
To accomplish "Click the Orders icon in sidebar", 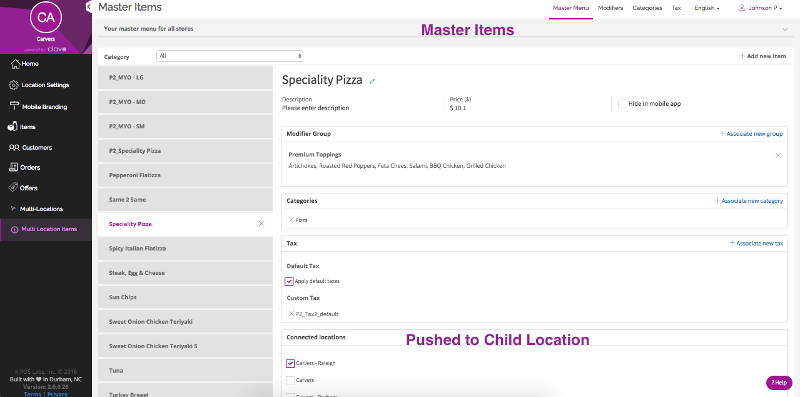I will point(14,167).
